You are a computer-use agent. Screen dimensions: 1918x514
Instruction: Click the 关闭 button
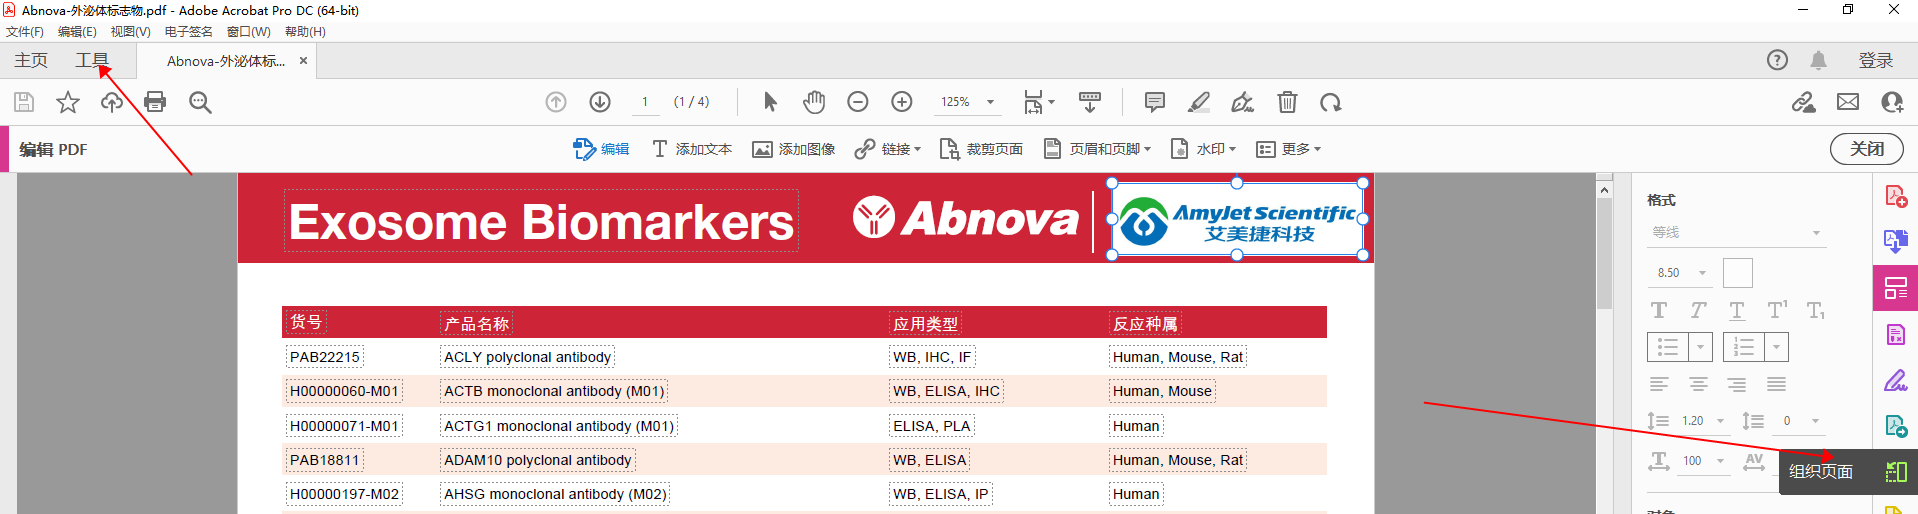point(1866,149)
